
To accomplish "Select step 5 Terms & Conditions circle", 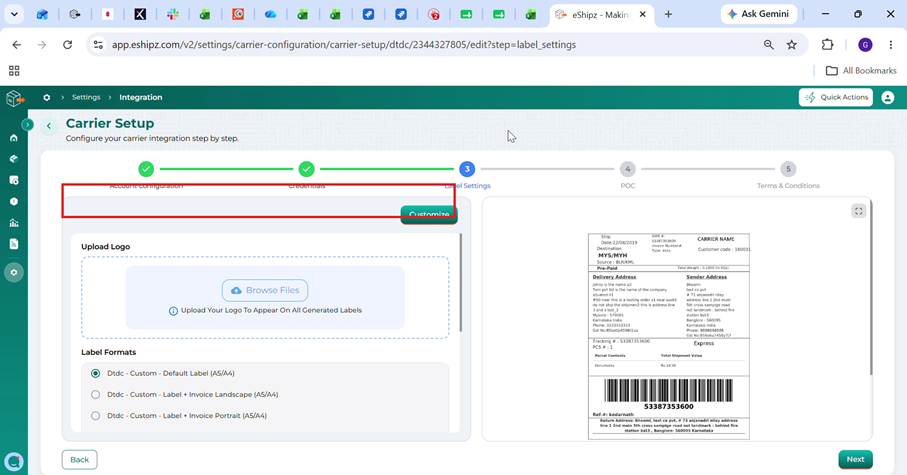I will pyautogui.click(x=788, y=169).
